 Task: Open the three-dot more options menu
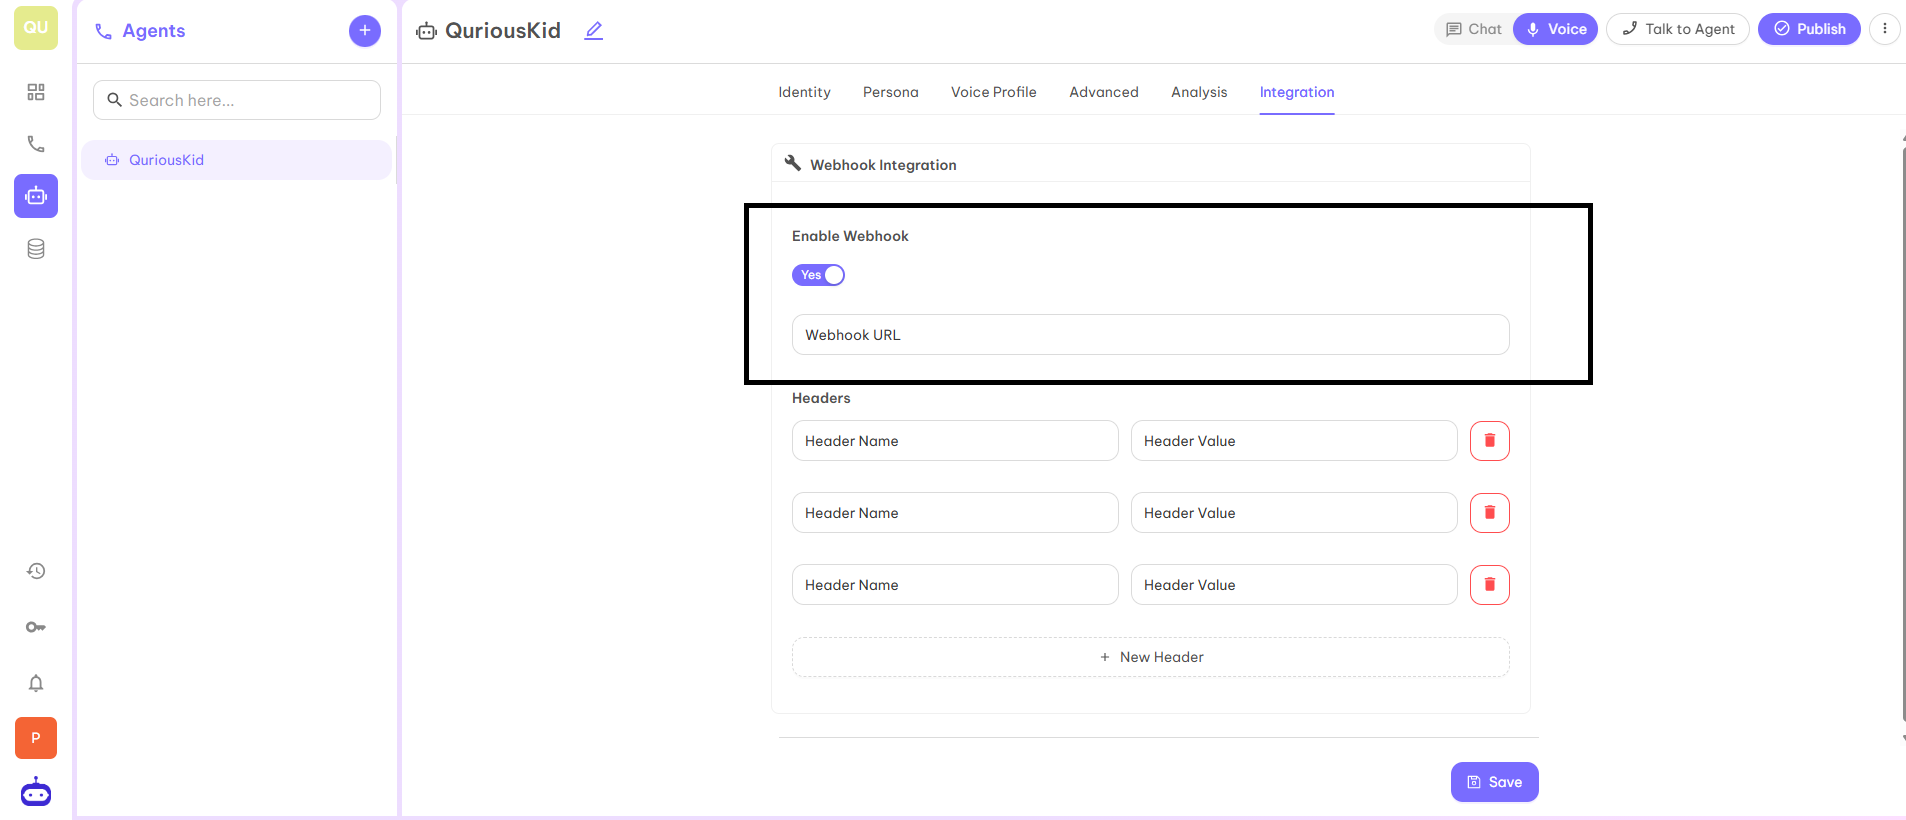(x=1885, y=29)
